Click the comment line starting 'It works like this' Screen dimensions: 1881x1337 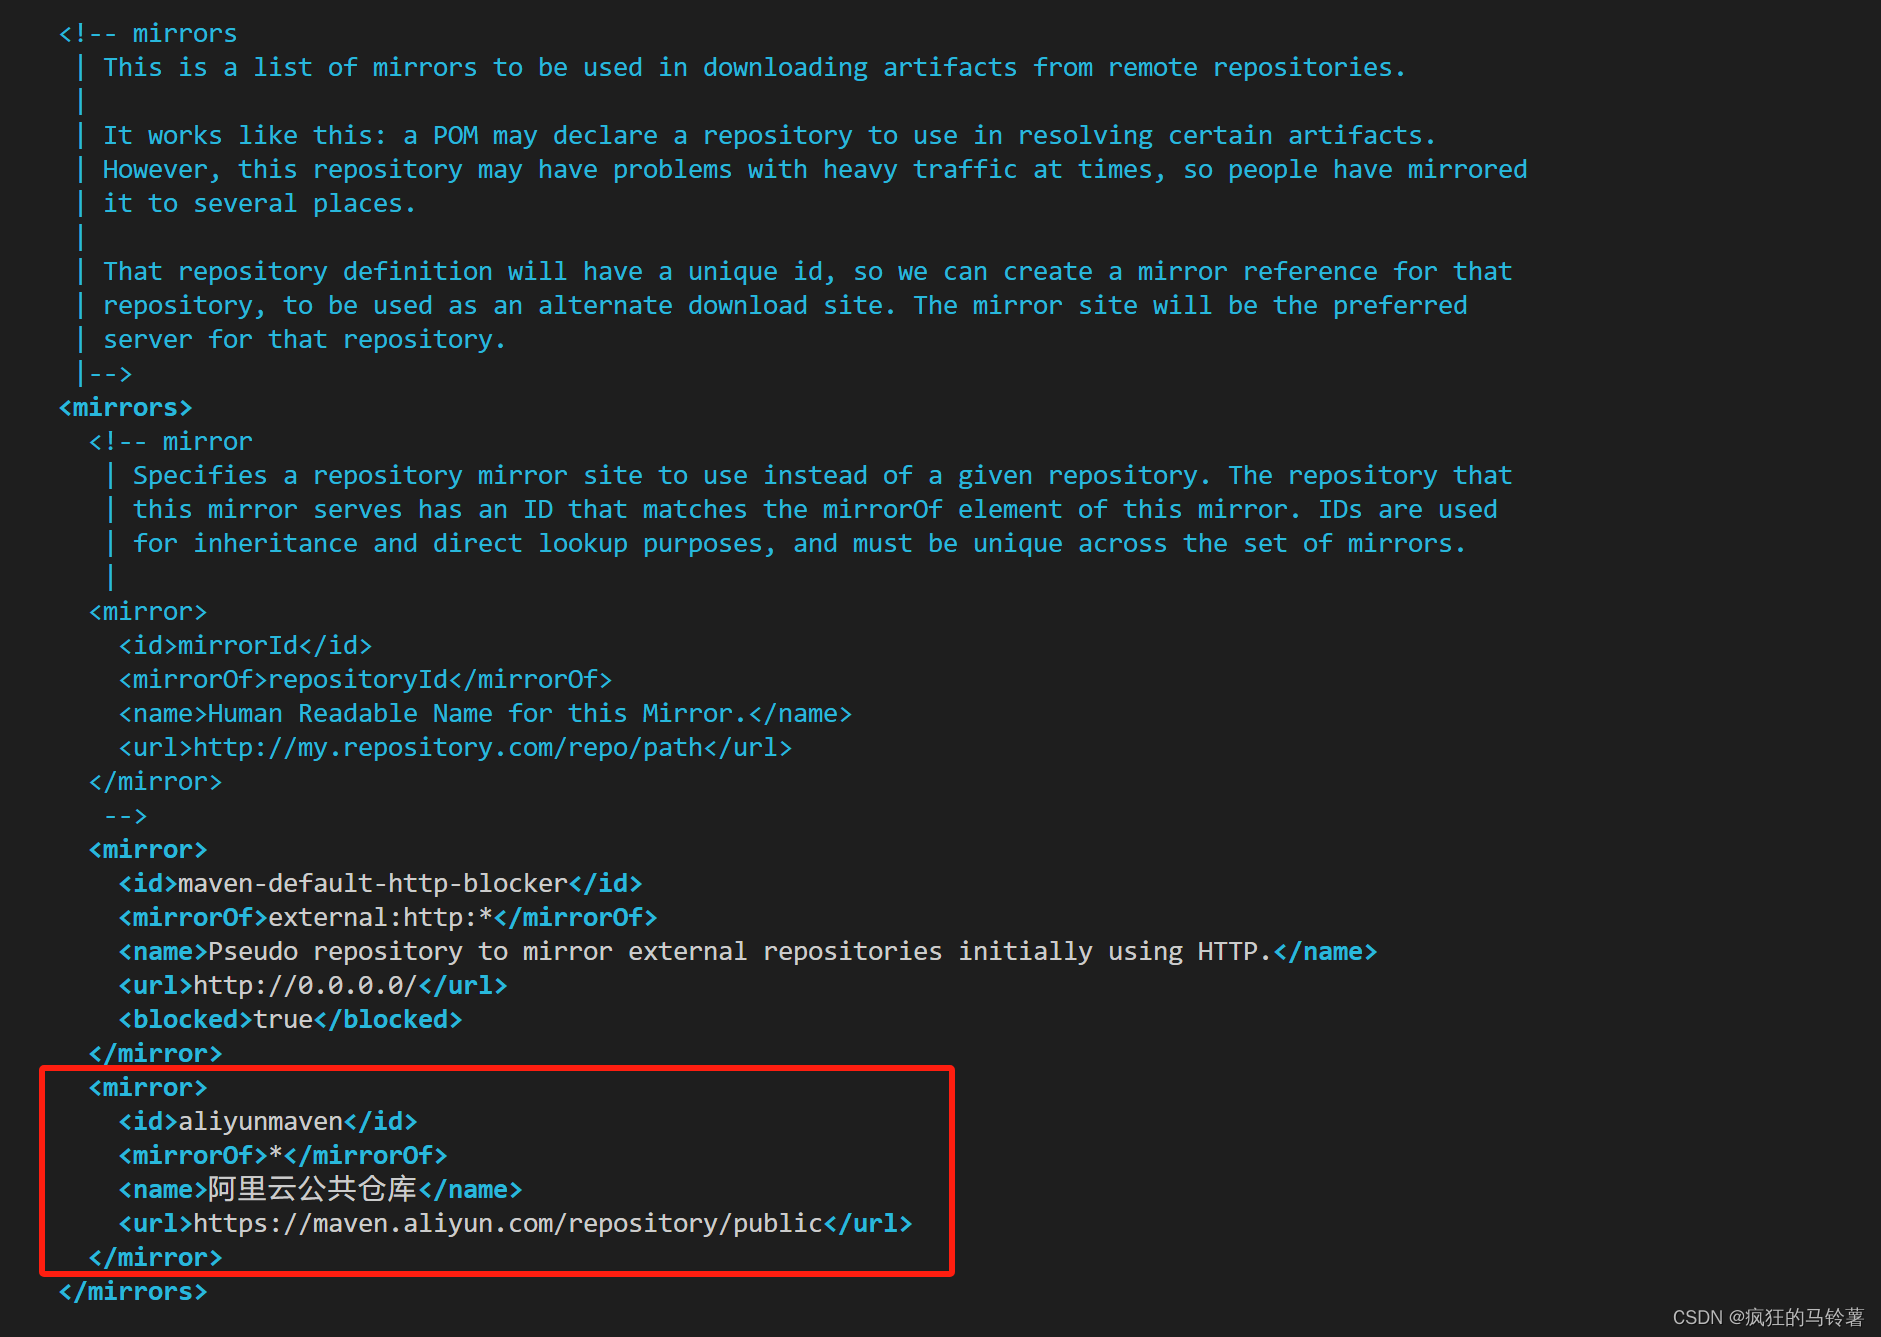(769, 135)
